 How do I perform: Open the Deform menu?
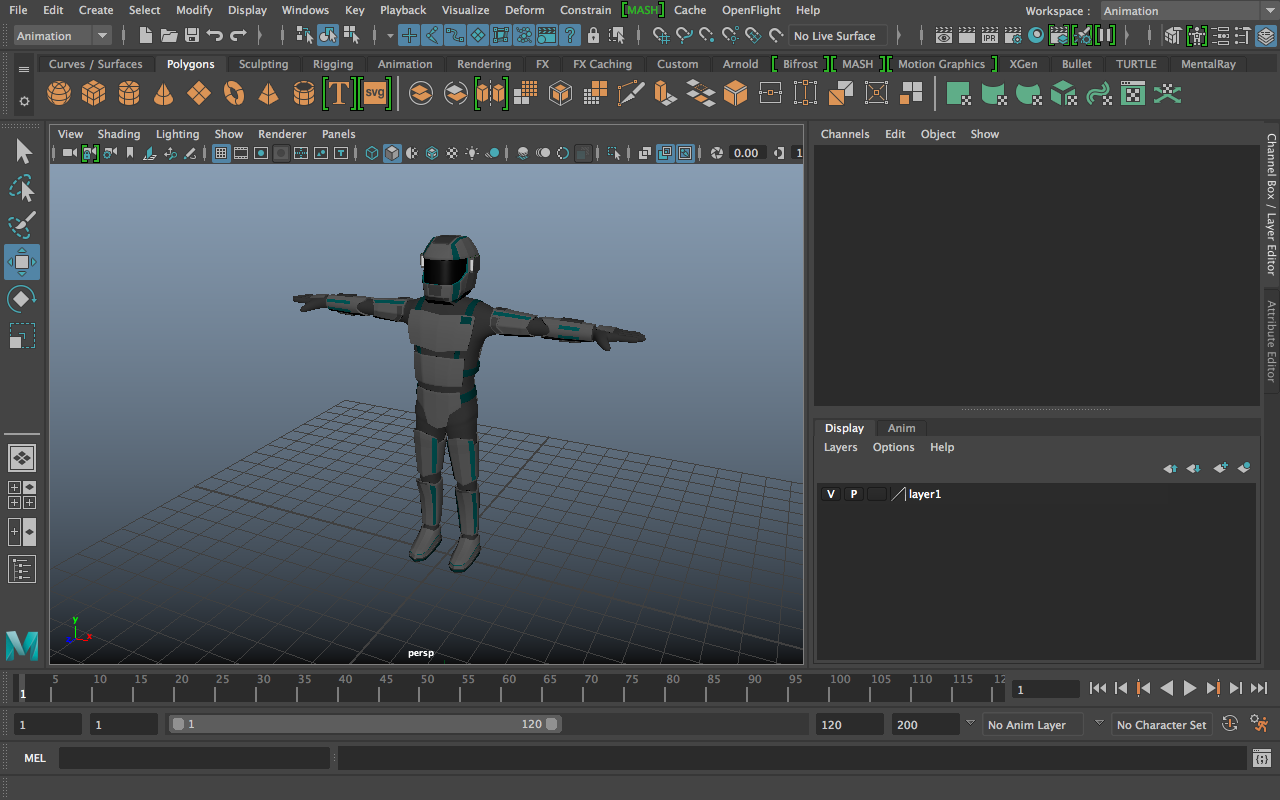click(525, 10)
